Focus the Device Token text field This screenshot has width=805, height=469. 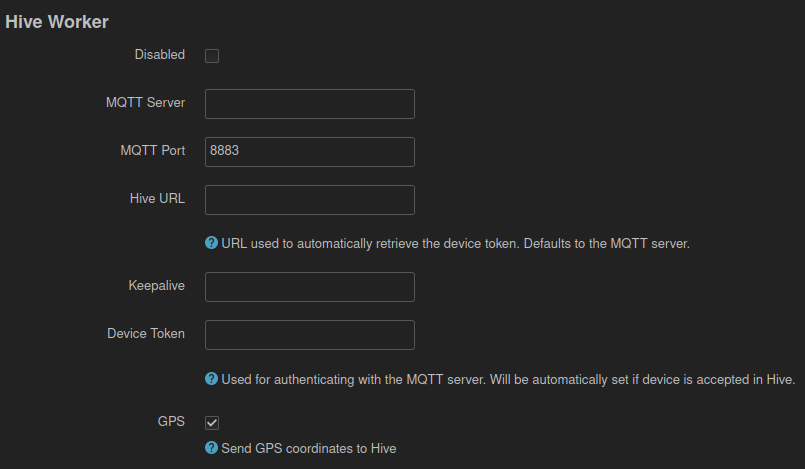tap(310, 335)
